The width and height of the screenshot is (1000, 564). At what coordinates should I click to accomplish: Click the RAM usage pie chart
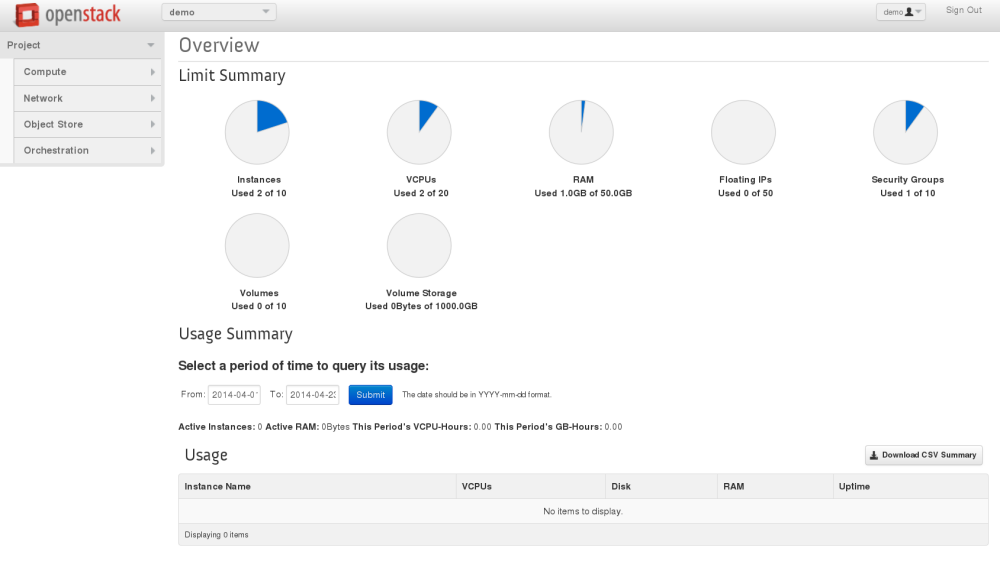(581, 132)
